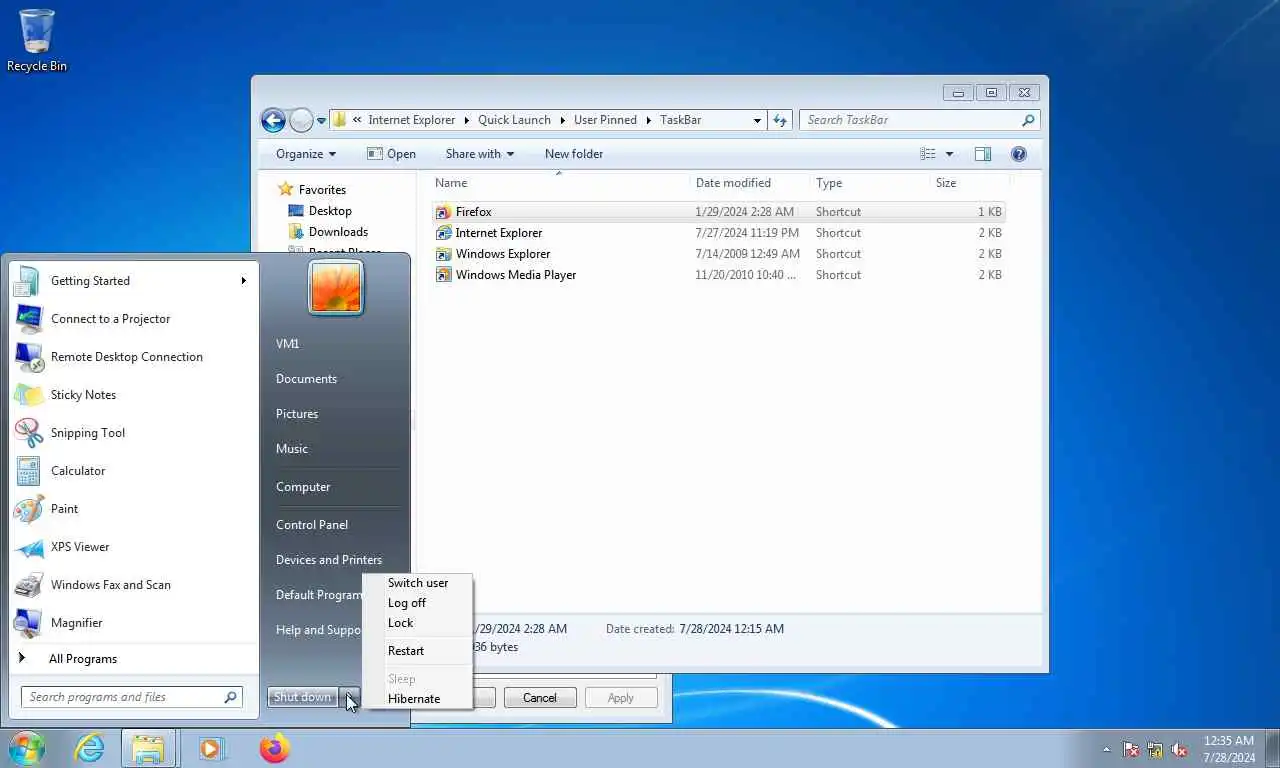Click the network tray icon

[1155, 749]
